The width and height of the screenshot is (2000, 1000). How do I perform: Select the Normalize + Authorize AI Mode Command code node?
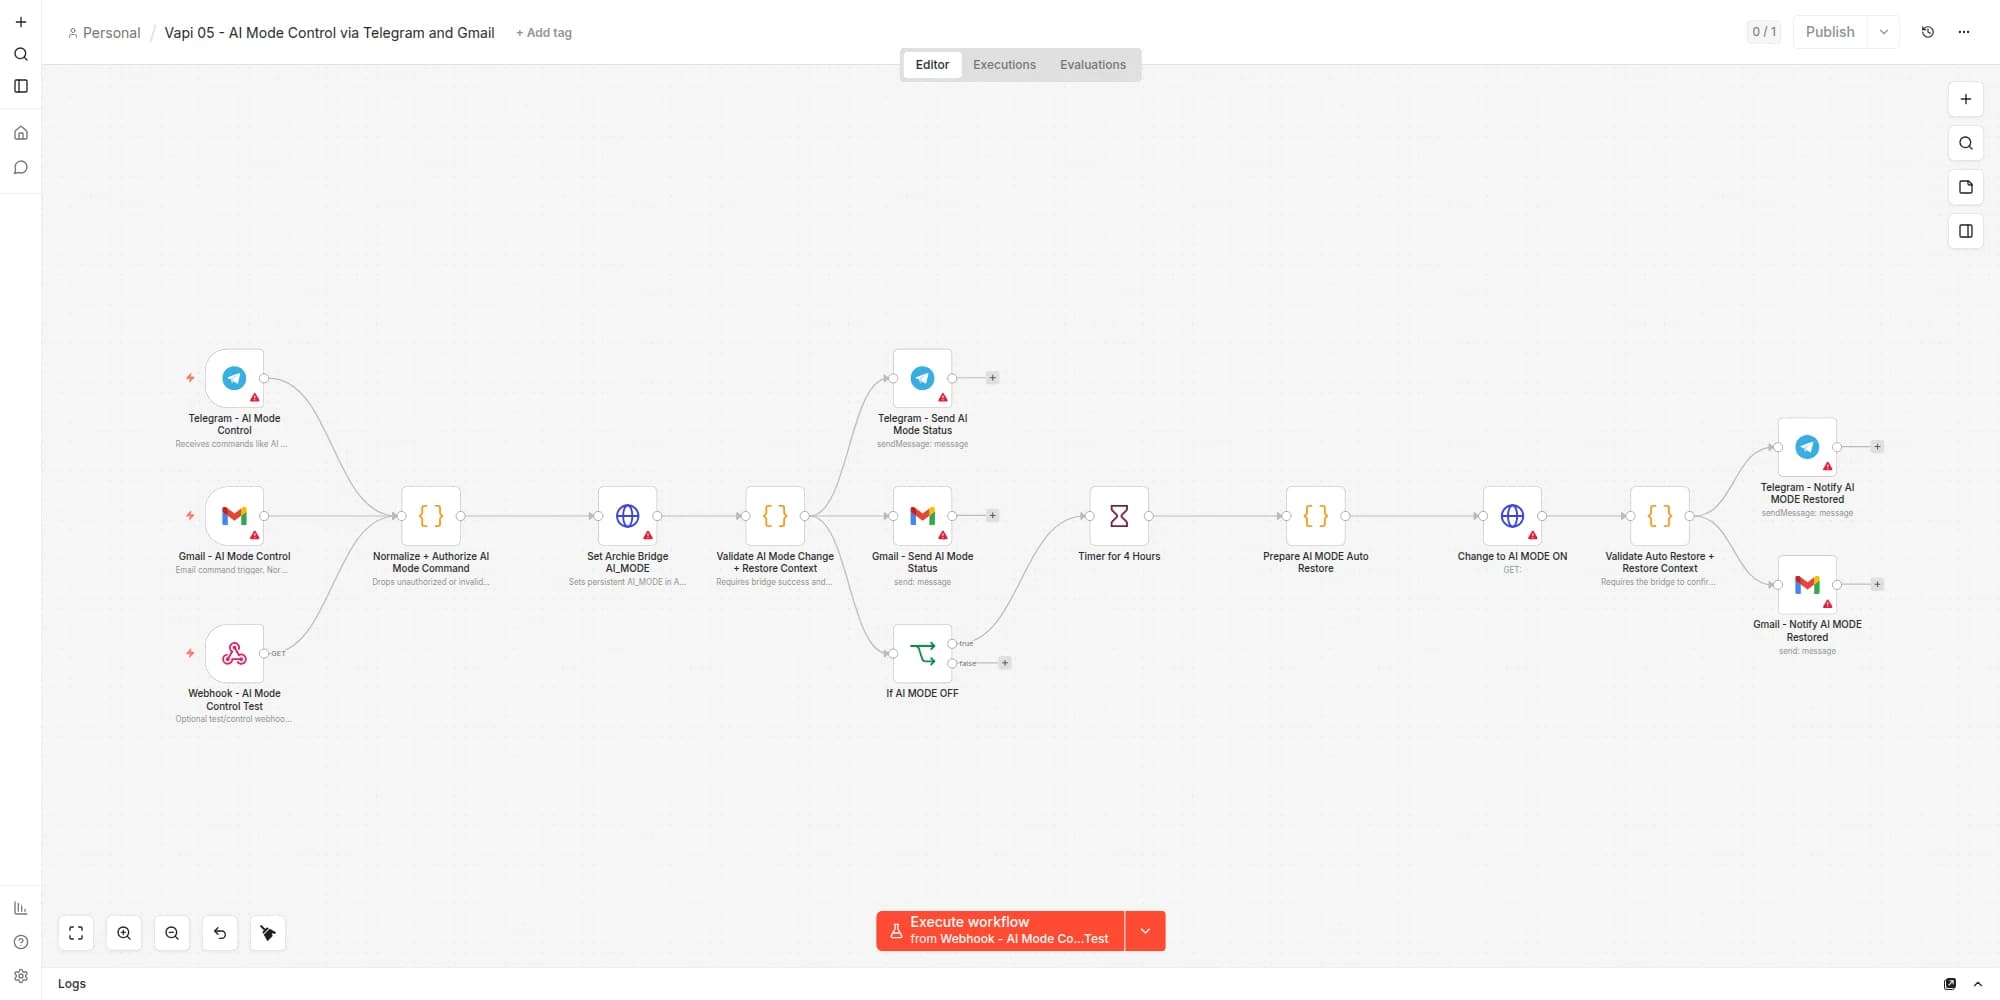pos(431,516)
